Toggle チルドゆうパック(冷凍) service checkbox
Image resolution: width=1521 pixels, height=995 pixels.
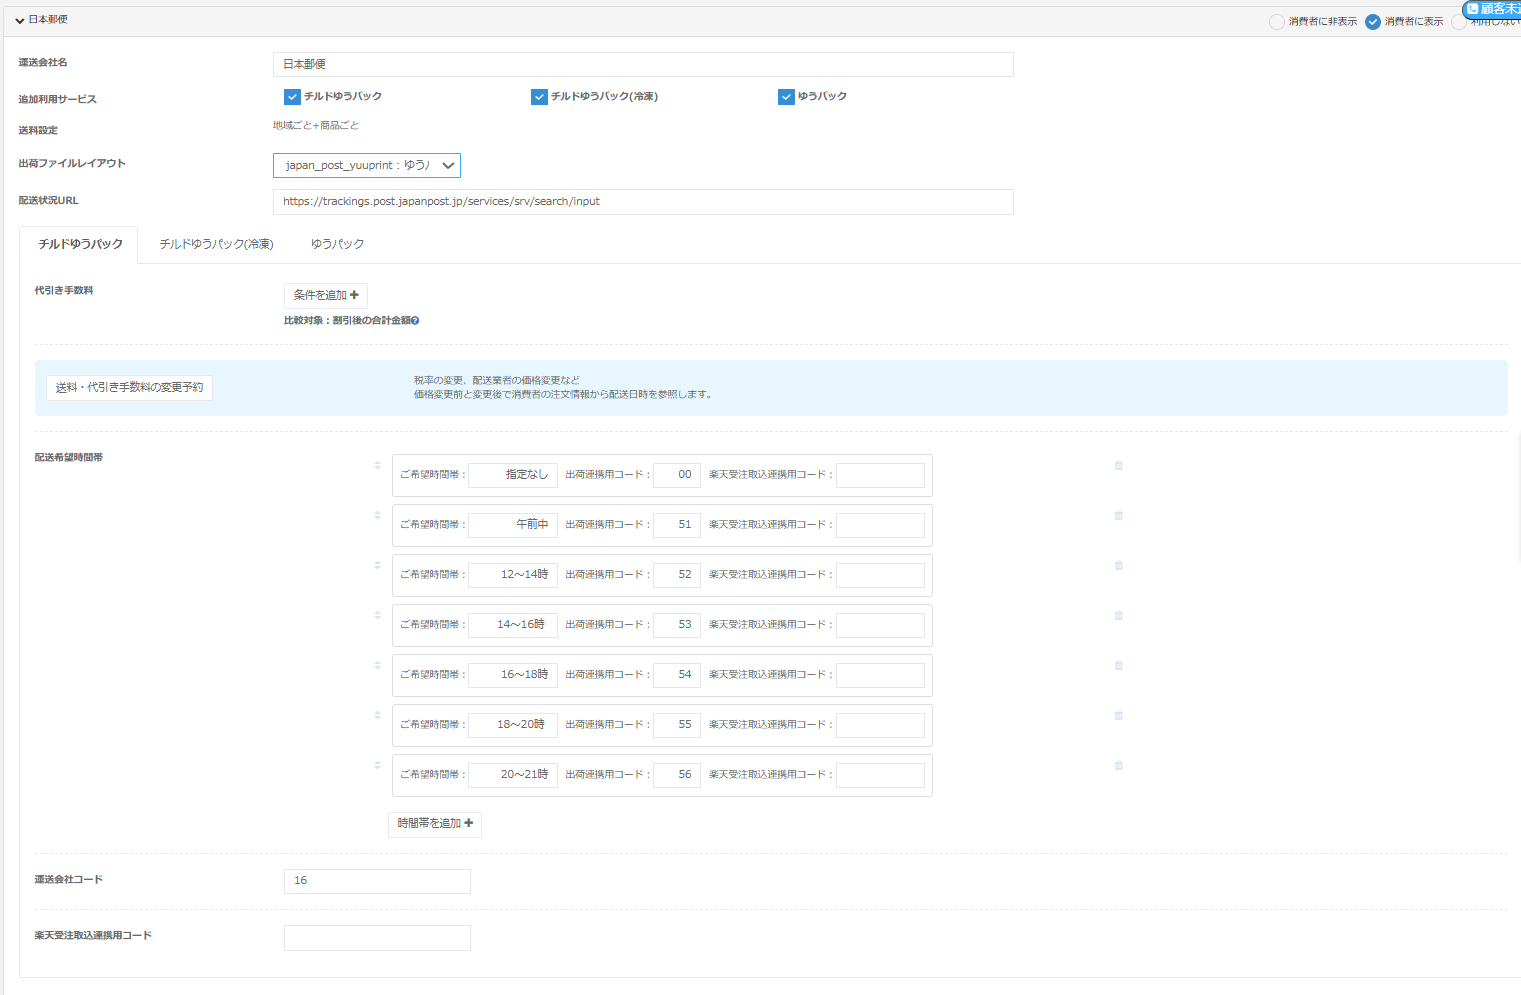click(539, 97)
